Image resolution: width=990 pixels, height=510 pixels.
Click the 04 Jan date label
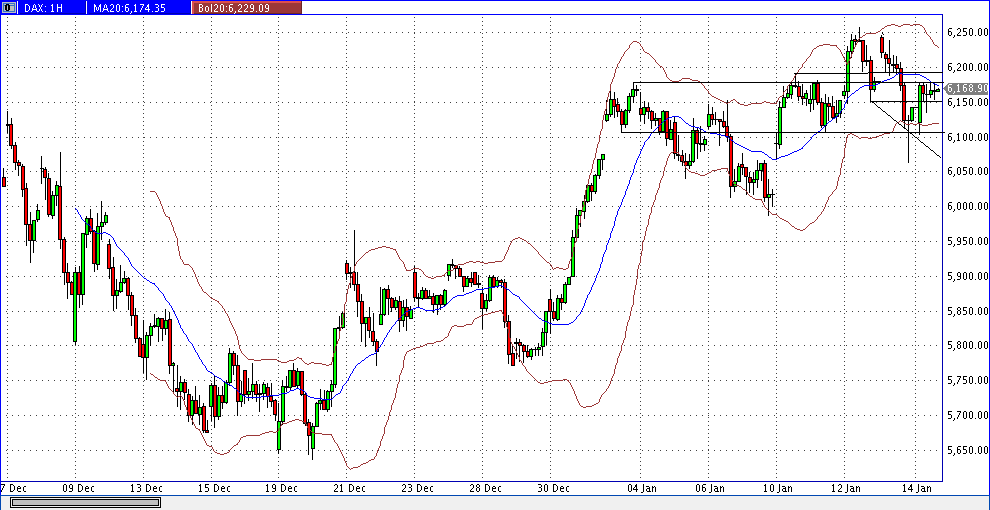tap(643, 488)
